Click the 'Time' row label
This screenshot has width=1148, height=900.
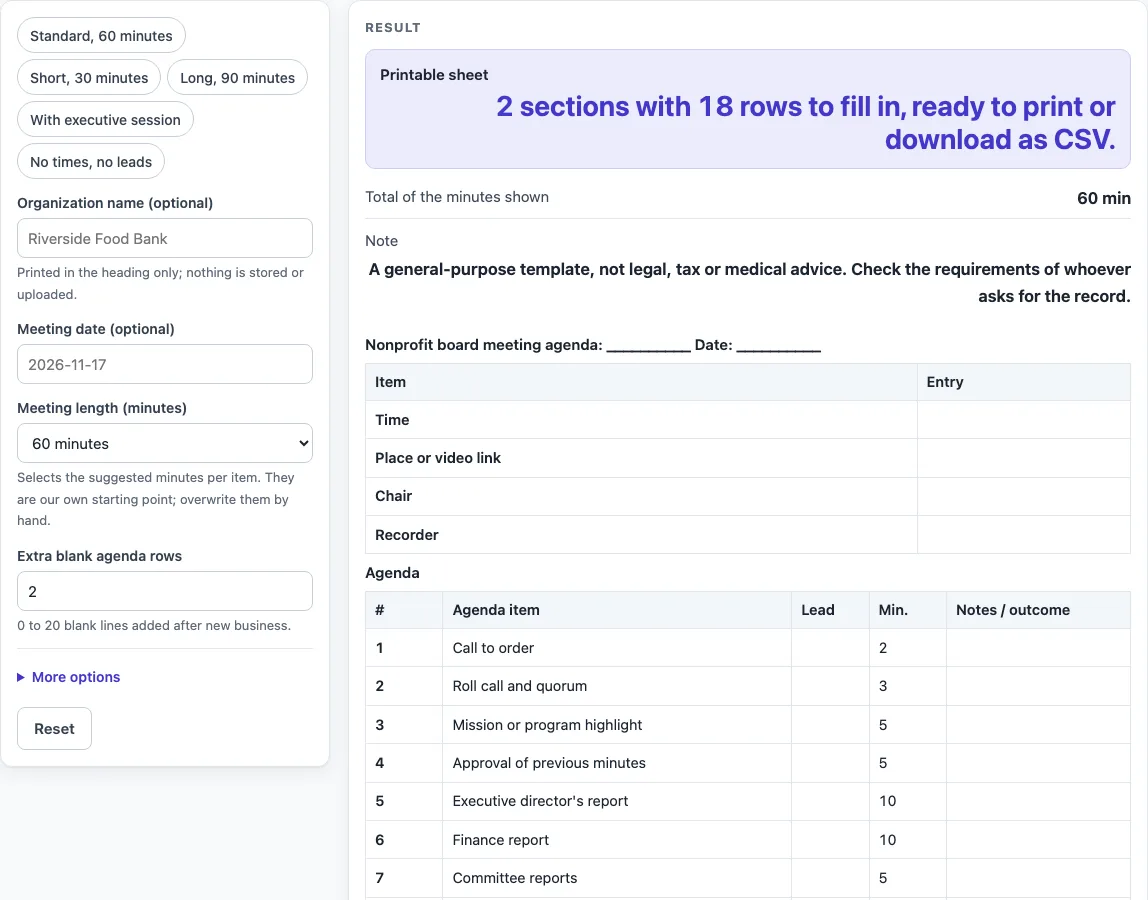[392, 420]
